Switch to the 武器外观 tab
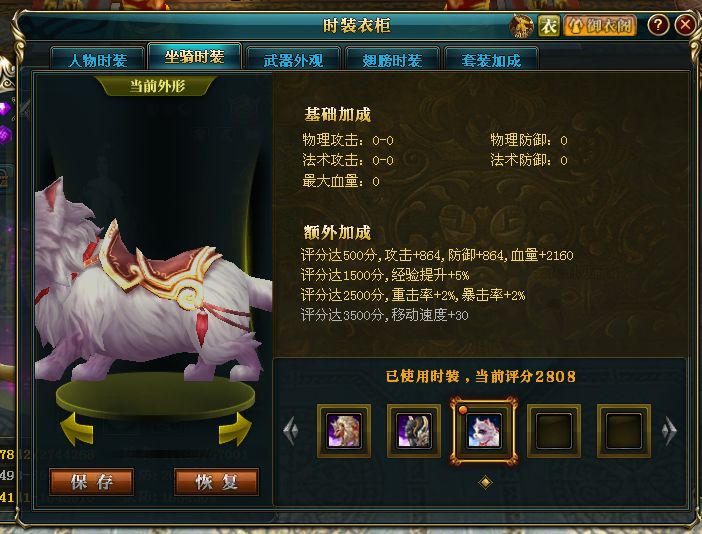Viewport: 702px width, 534px height. (293, 60)
